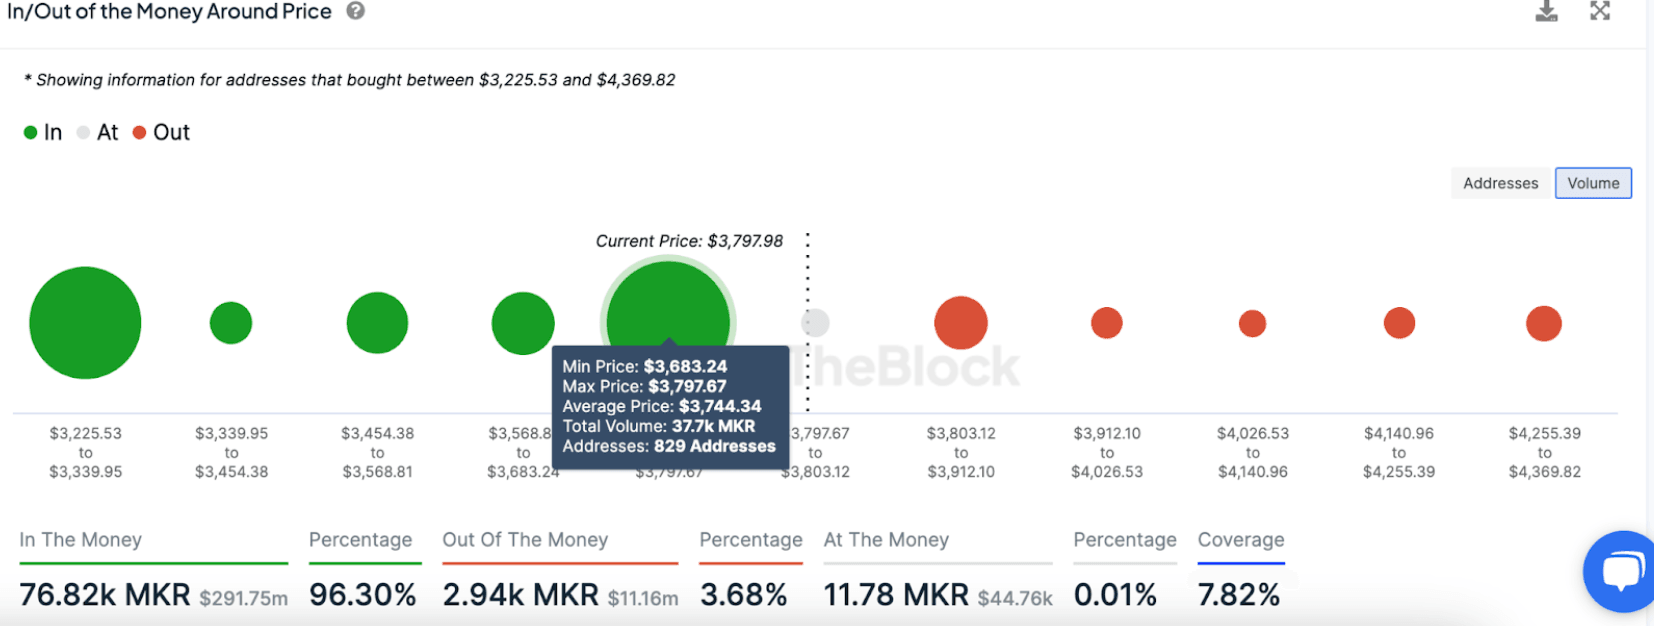This screenshot has width=1654, height=626.
Task: Open the live chat widget
Action: [1621, 571]
